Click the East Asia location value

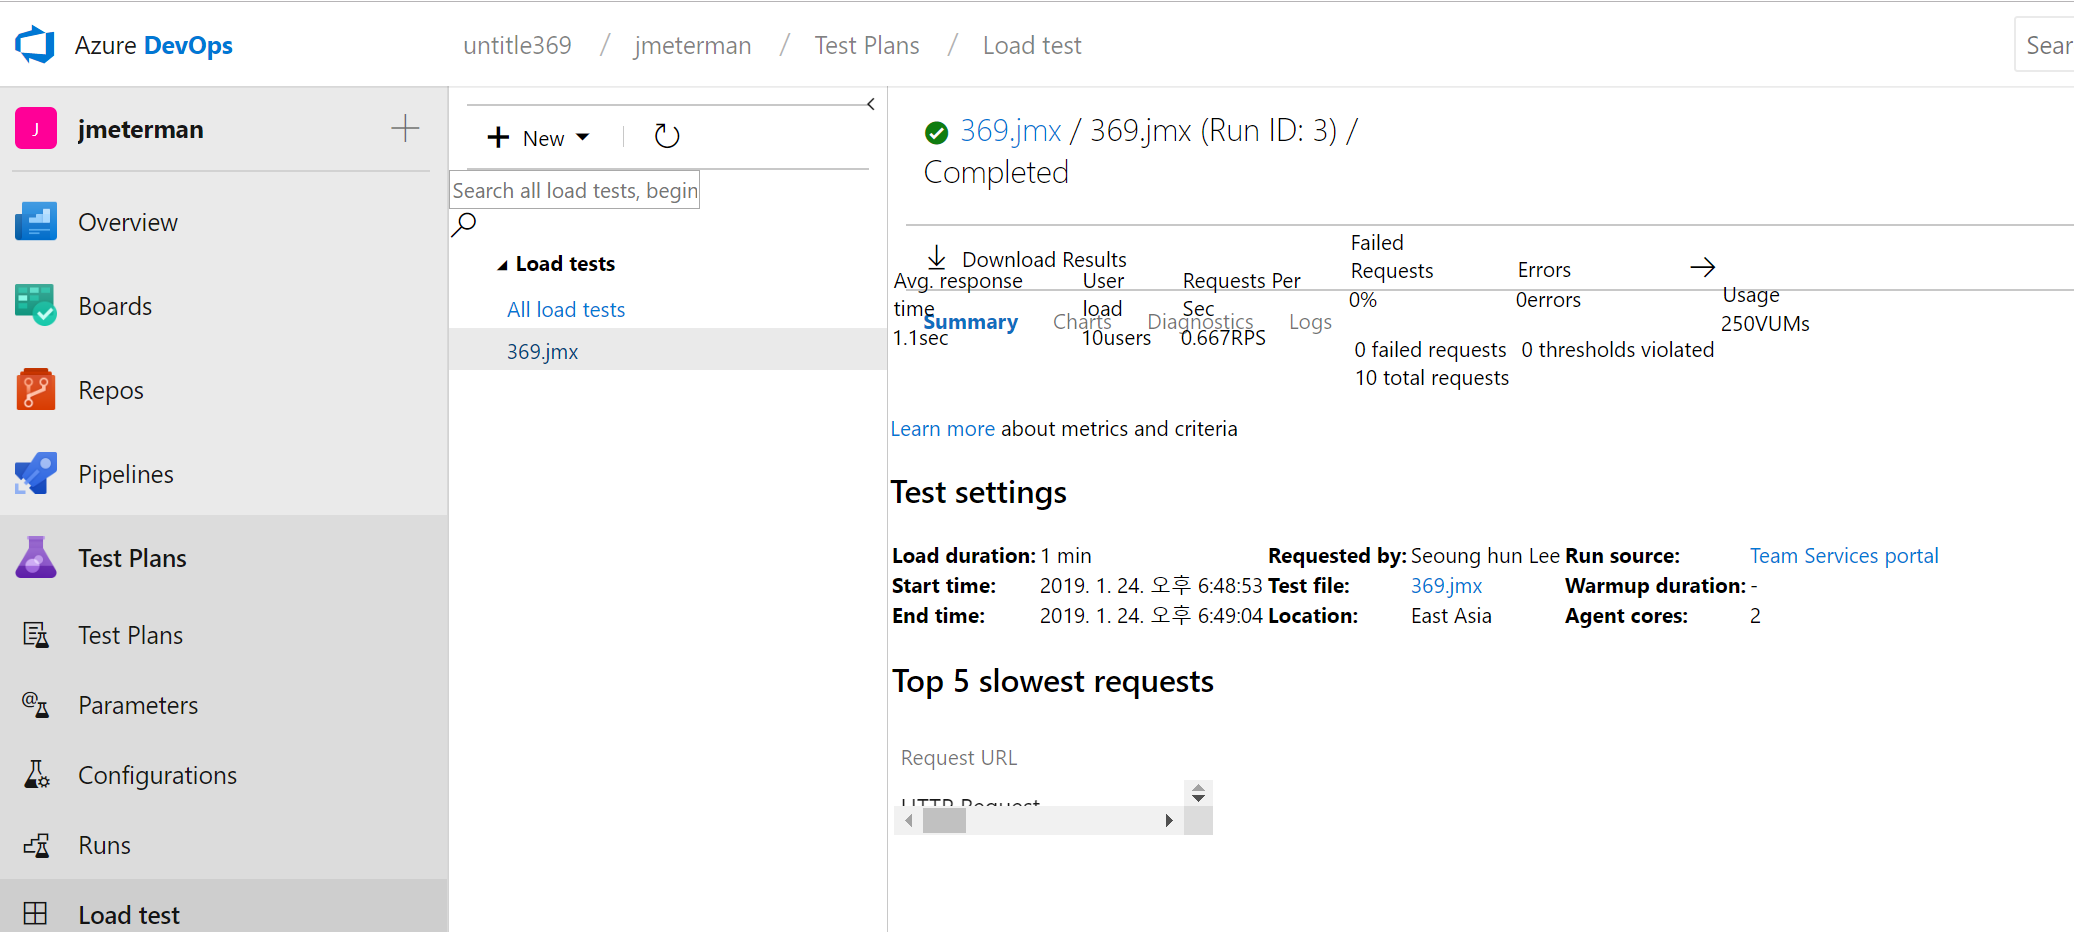pyautogui.click(x=1451, y=616)
